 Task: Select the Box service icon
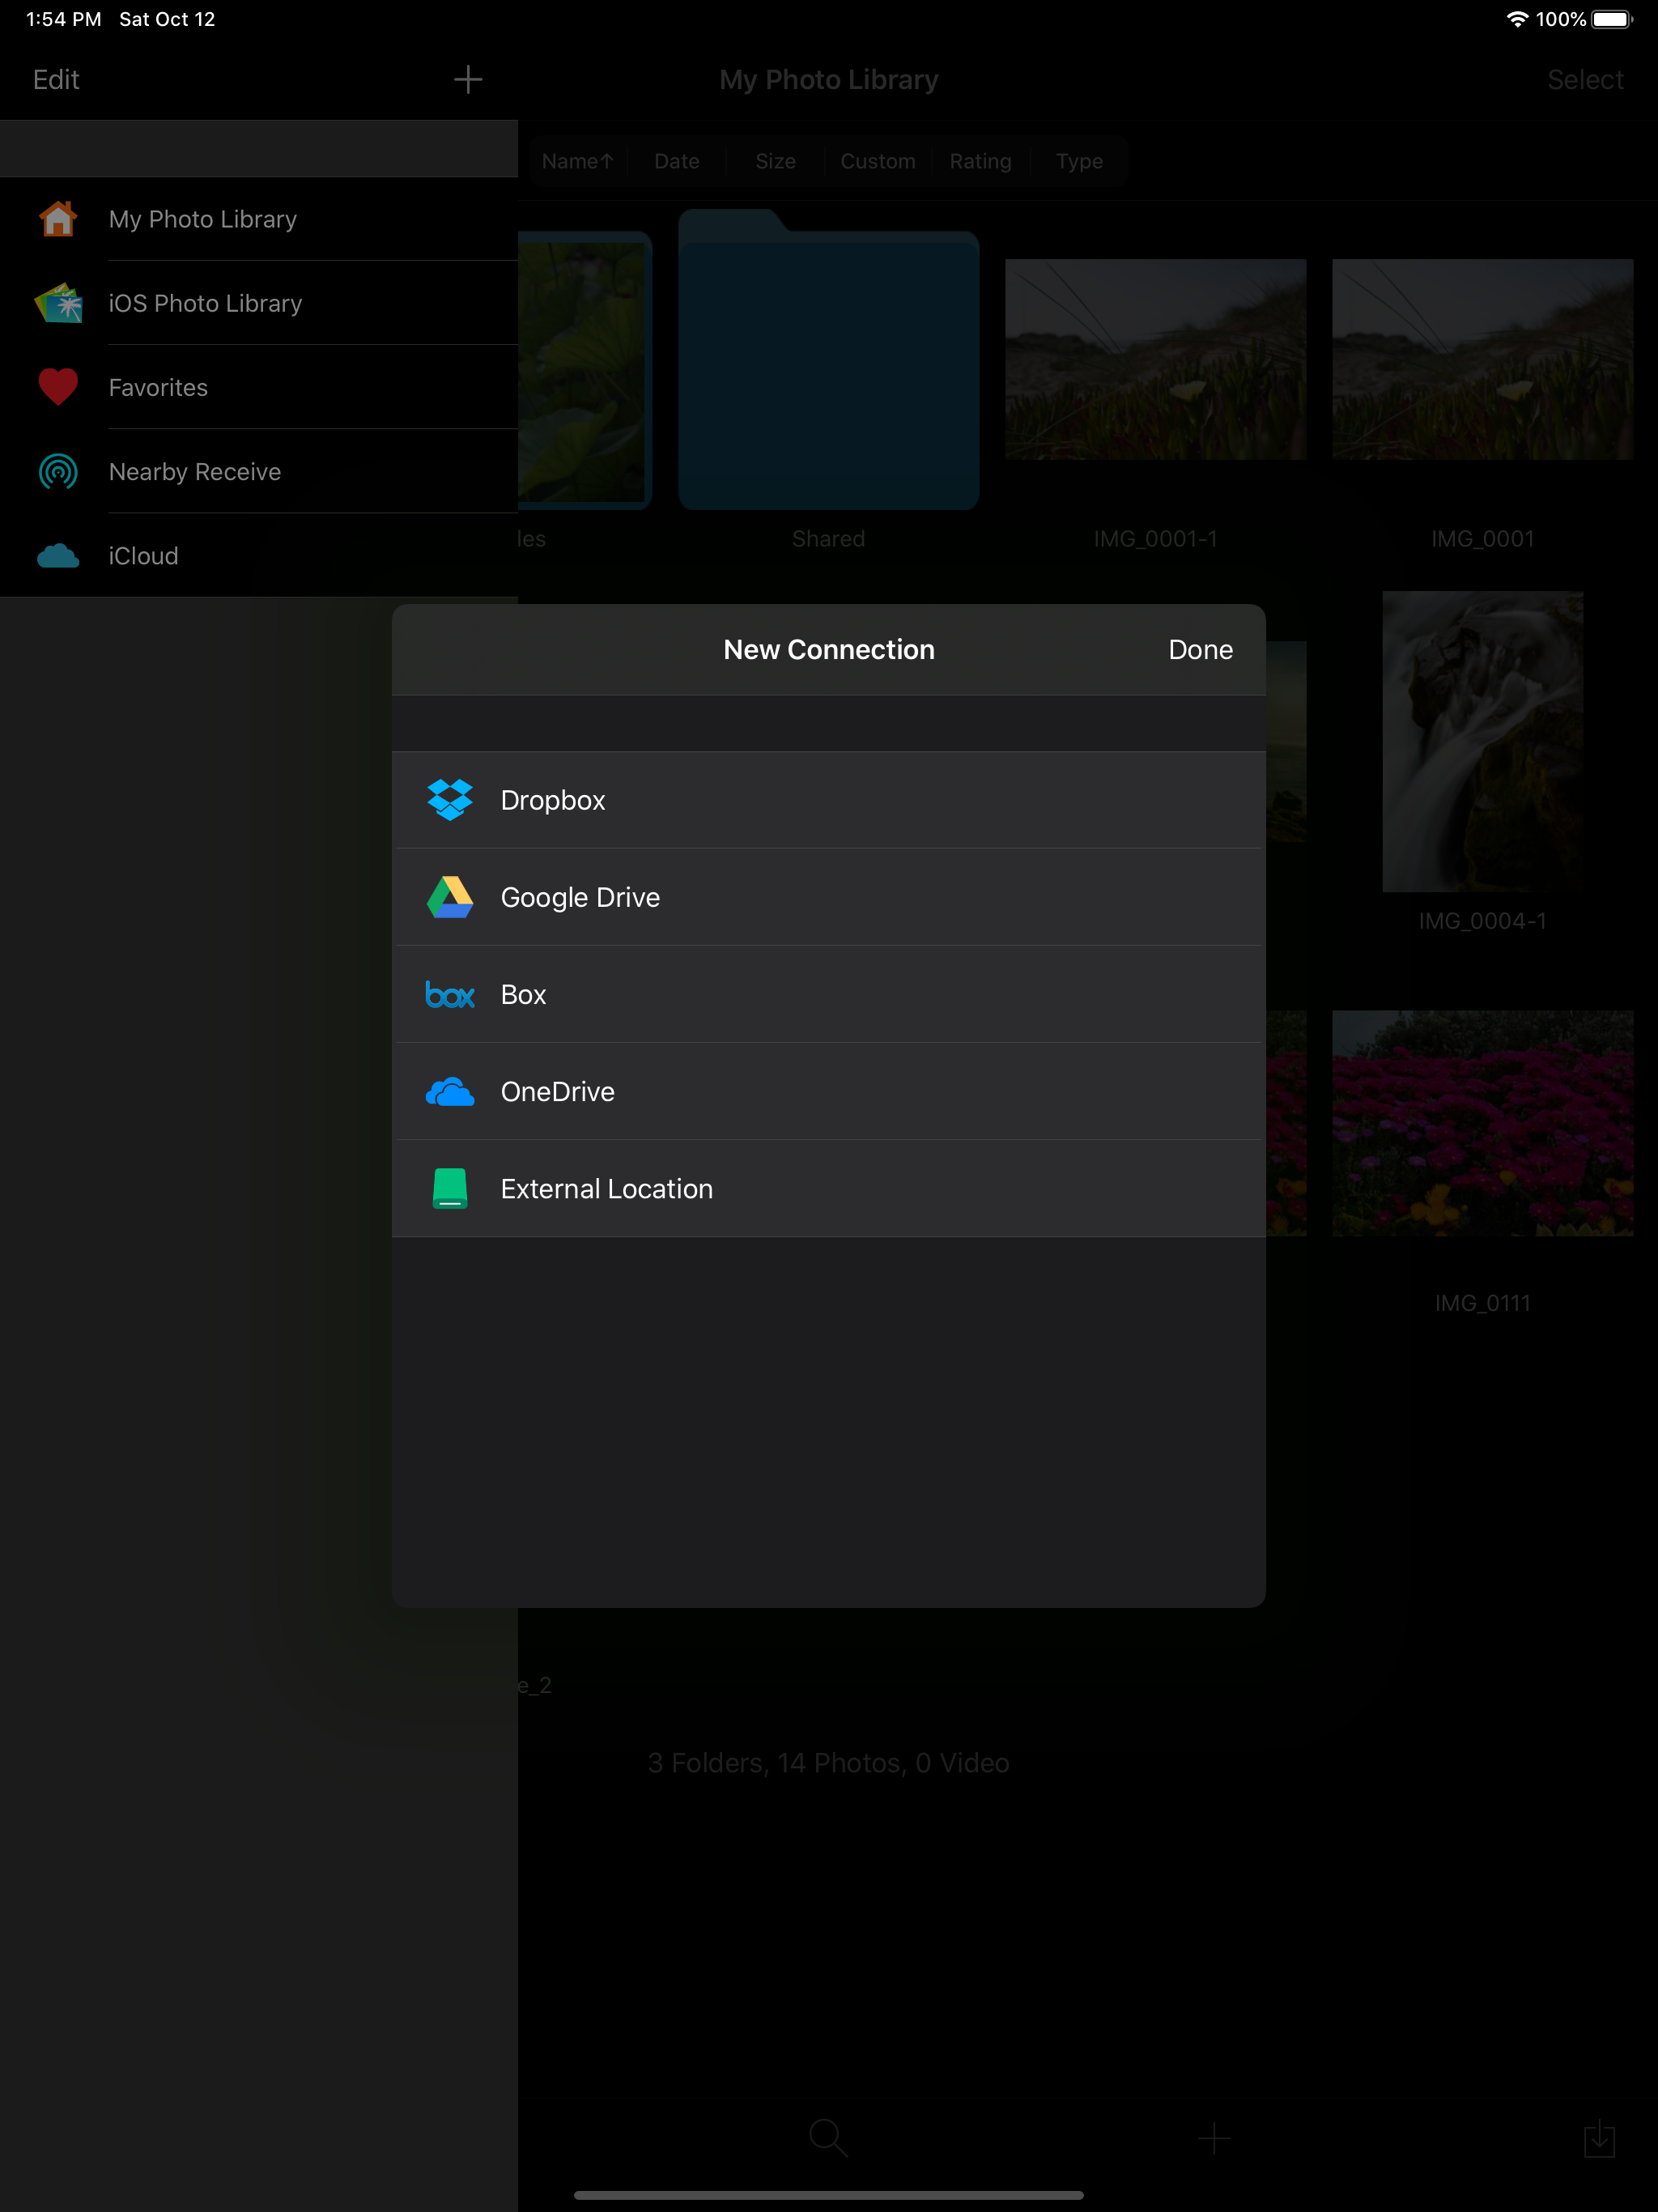[449, 994]
